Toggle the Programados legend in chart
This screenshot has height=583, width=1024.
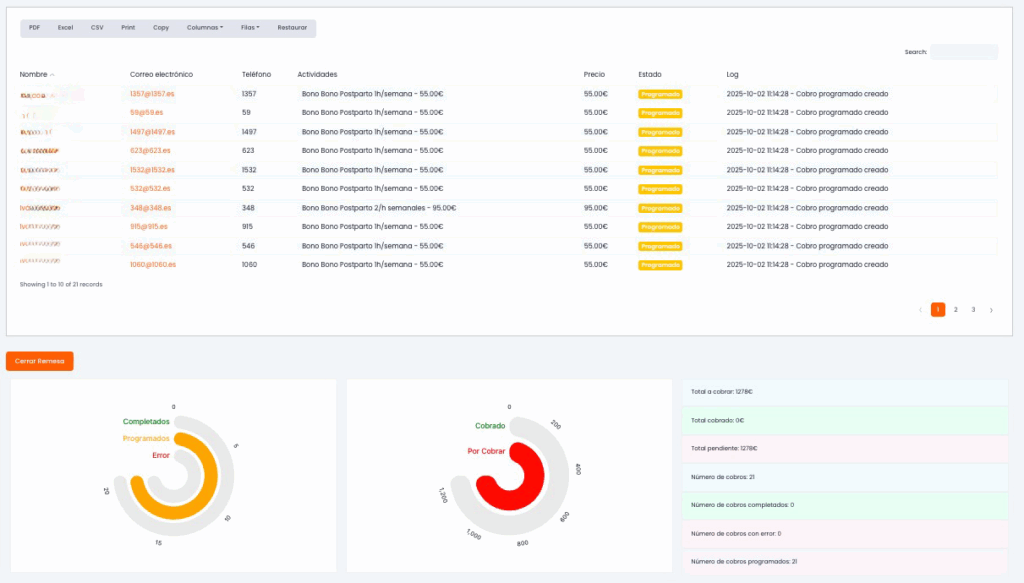click(146, 438)
